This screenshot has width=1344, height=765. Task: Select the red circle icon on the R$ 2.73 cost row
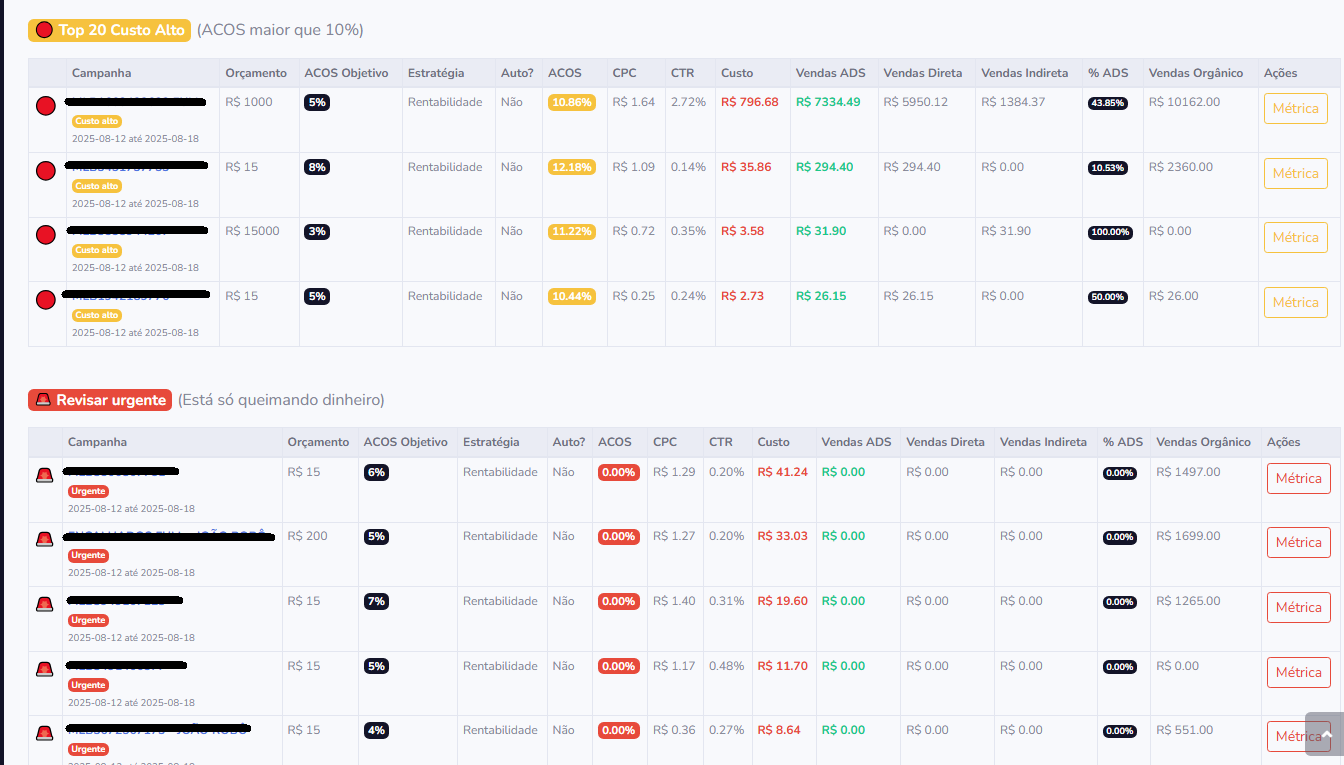(x=45, y=300)
